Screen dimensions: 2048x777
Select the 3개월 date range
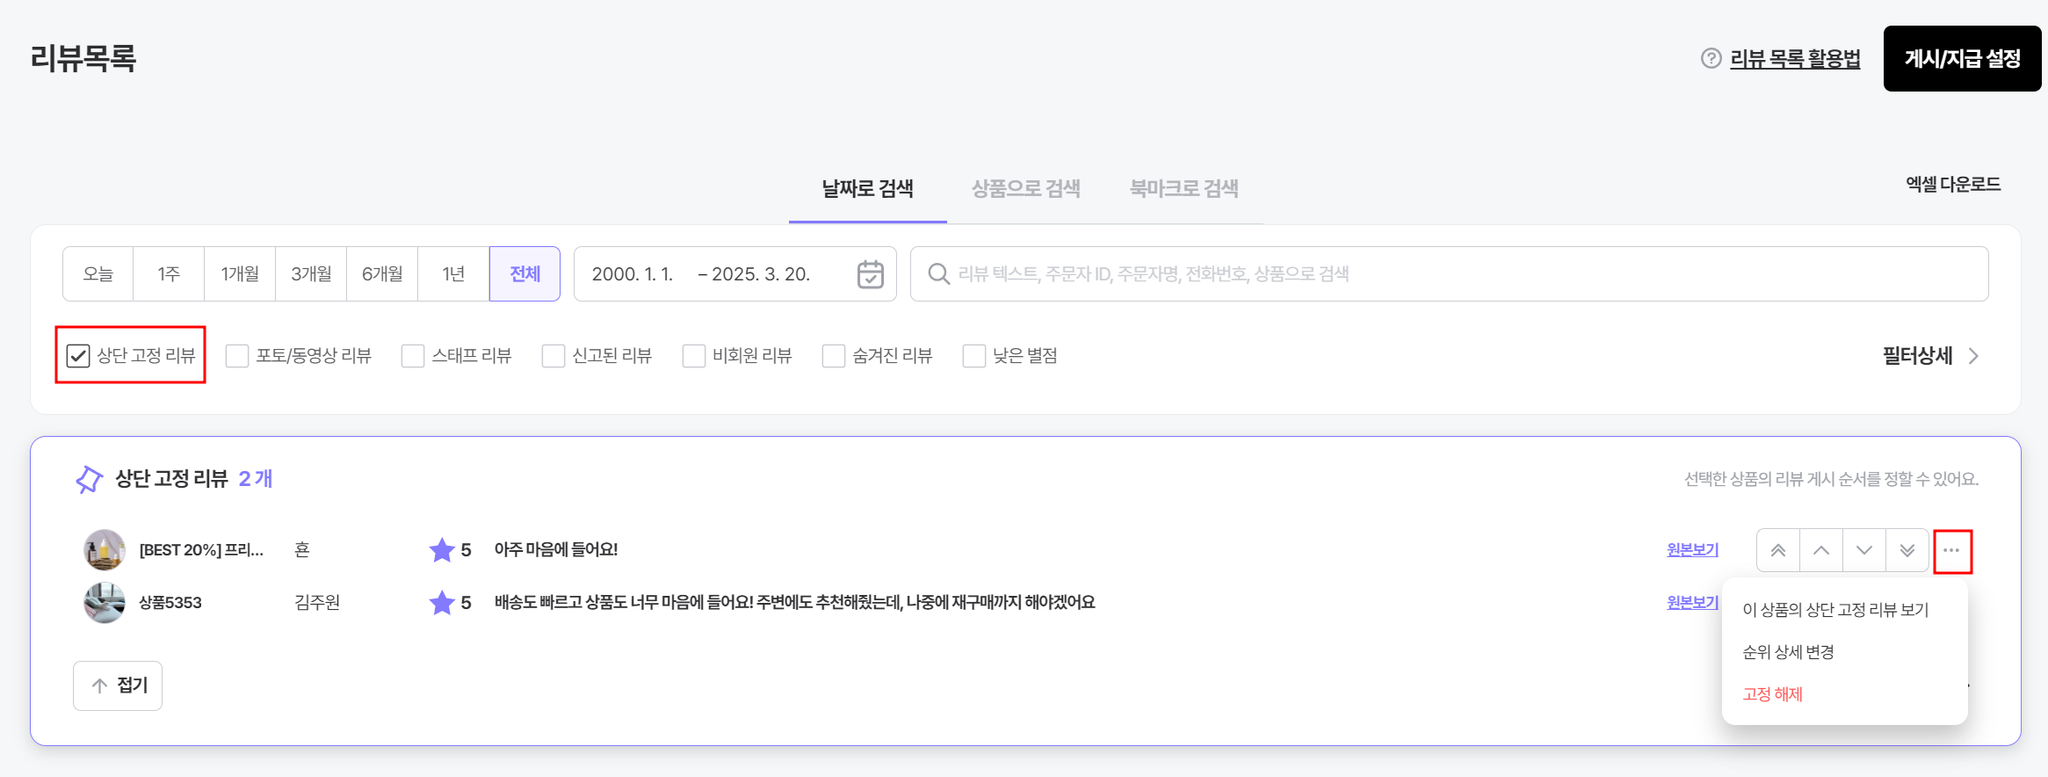(x=311, y=274)
